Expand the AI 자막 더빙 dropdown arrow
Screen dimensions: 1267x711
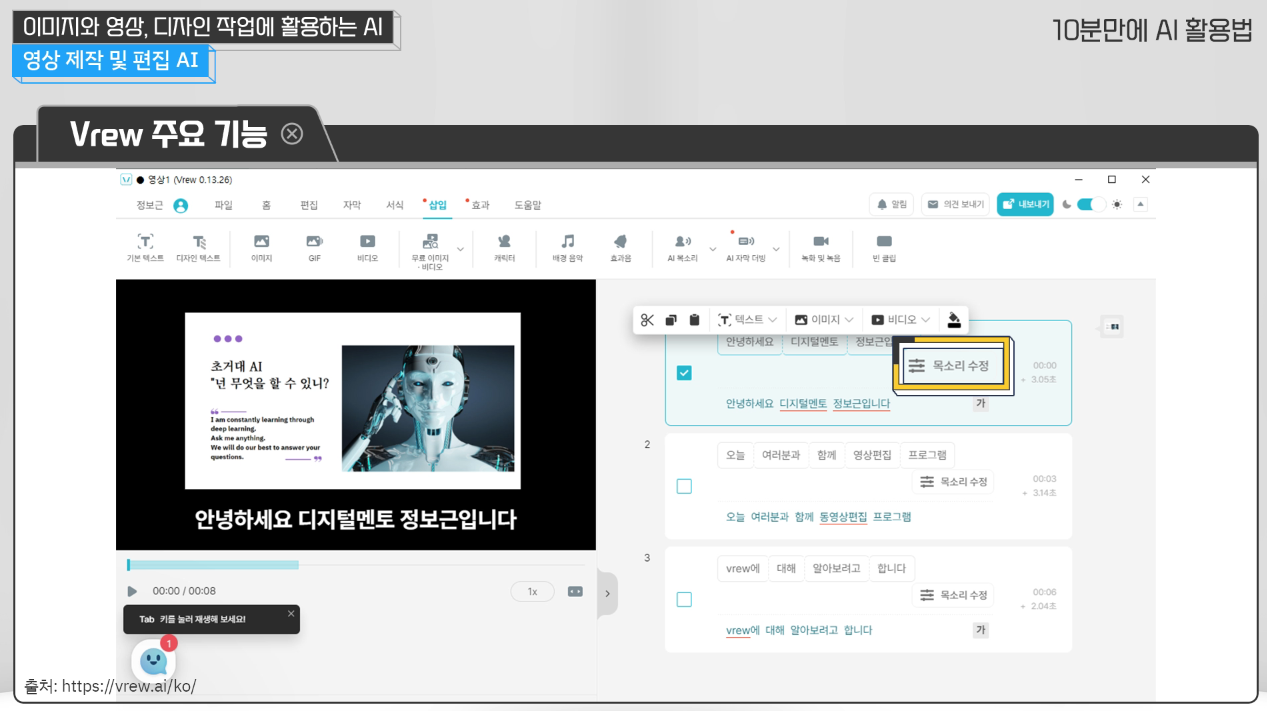pyautogui.click(x=776, y=248)
